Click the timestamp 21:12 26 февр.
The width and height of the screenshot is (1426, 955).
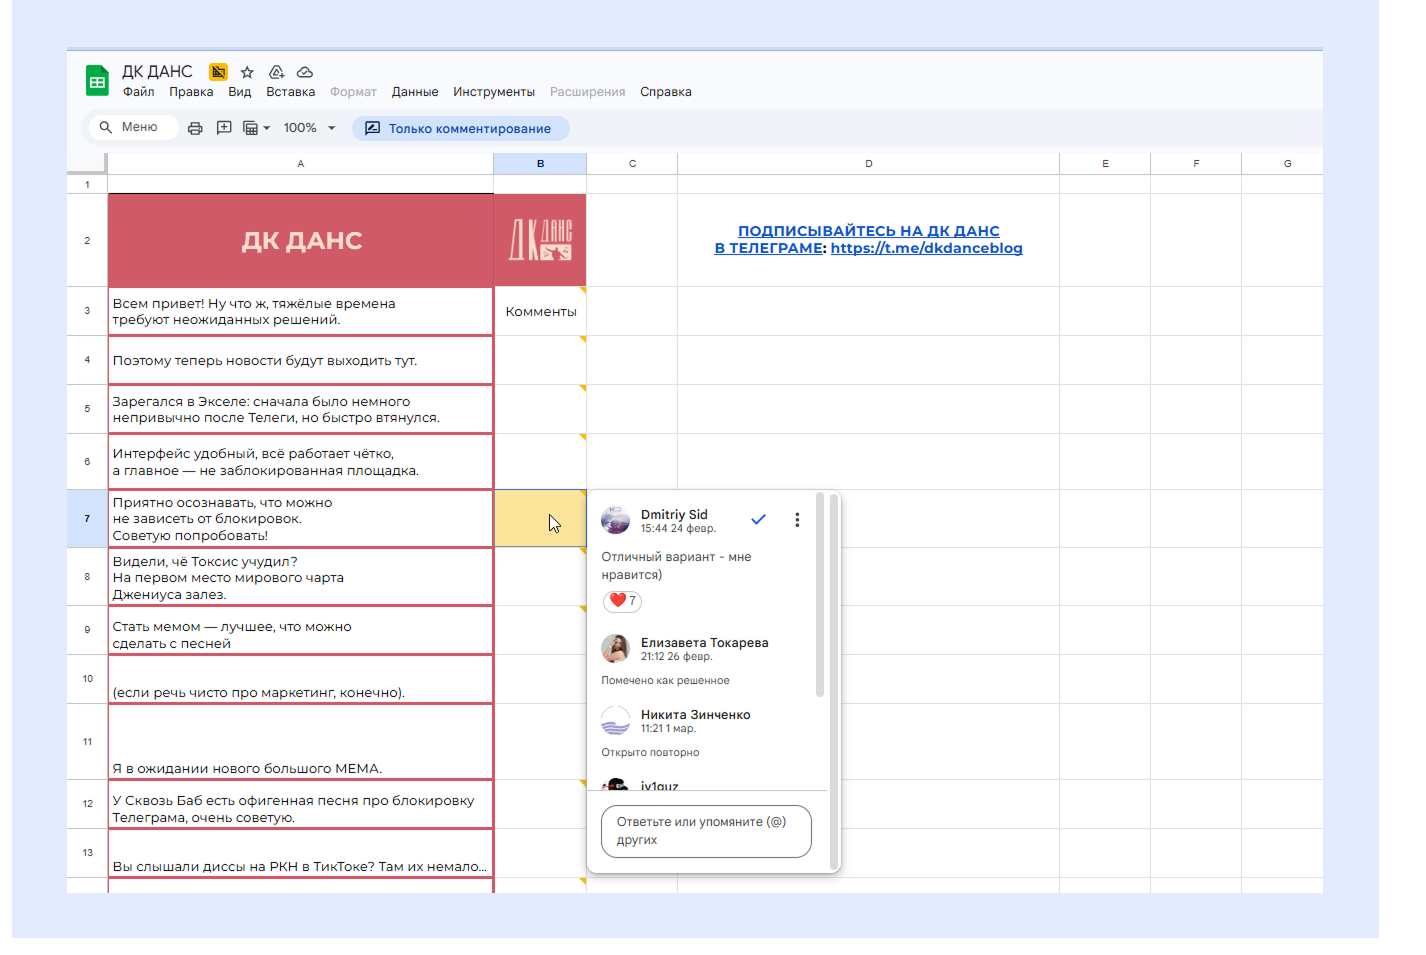(677, 657)
